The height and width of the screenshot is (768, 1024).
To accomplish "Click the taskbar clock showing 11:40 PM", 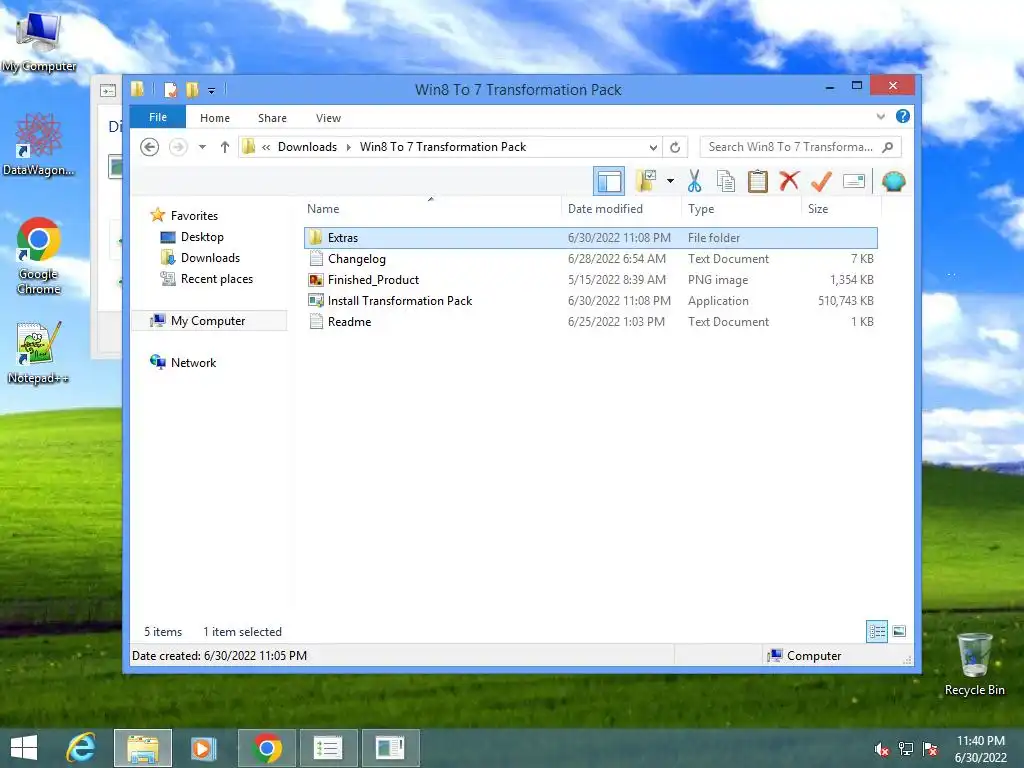I will (980, 749).
